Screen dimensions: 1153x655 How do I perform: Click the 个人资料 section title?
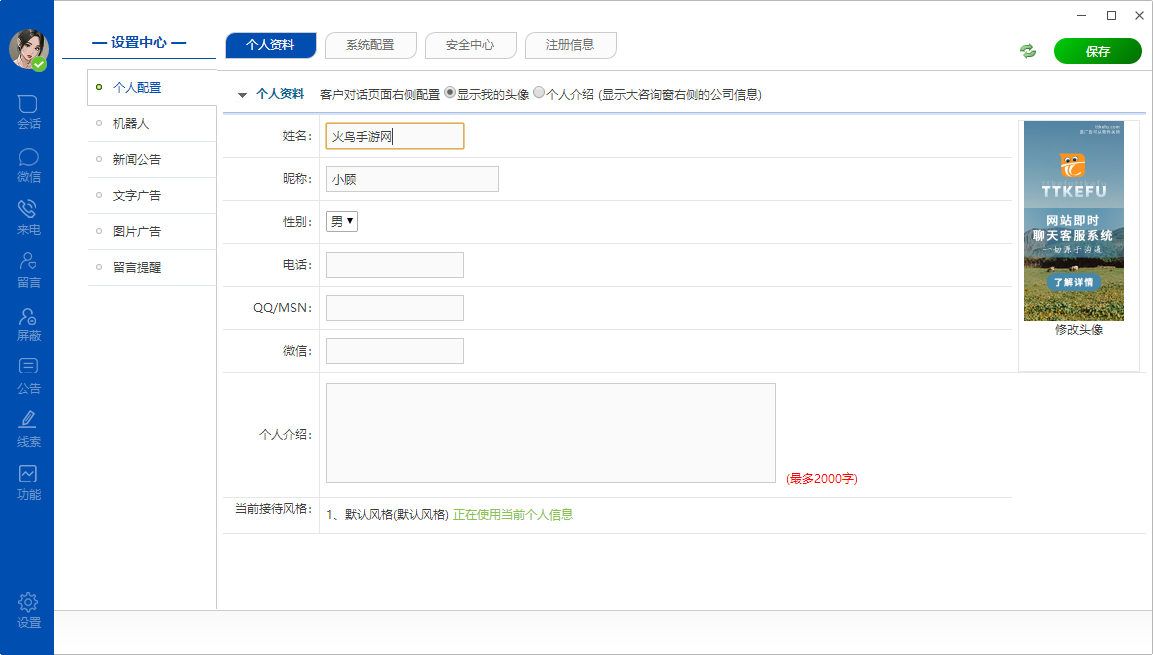tap(279, 94)
